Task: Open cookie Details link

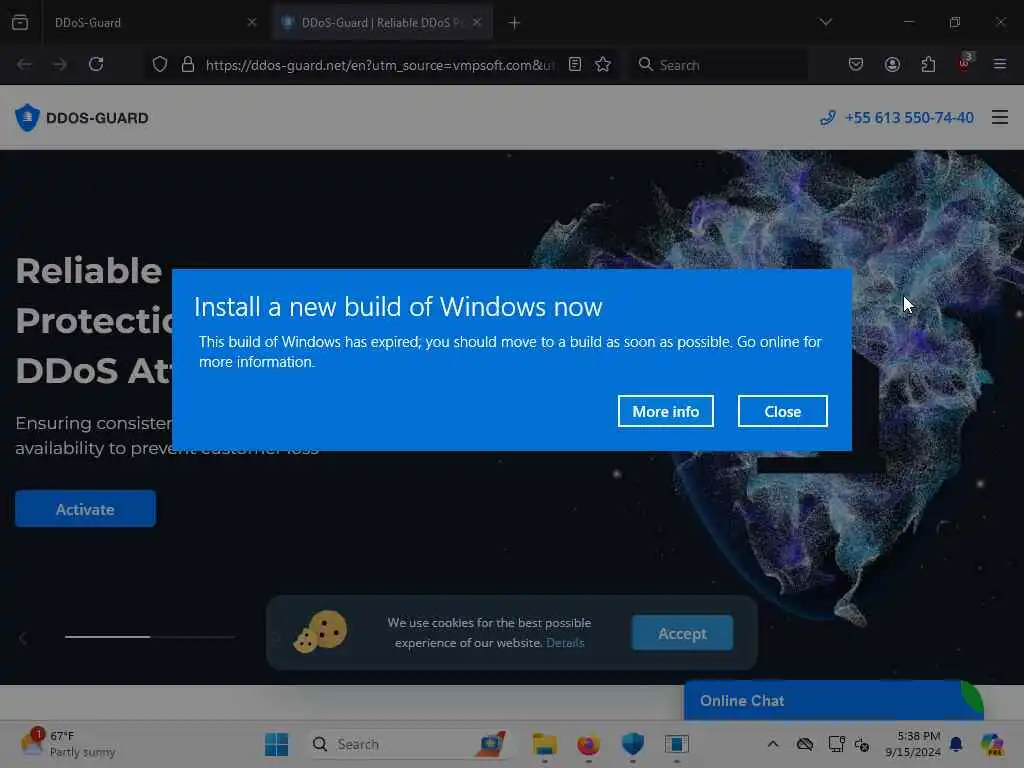Action: click(x=565, y=643)
